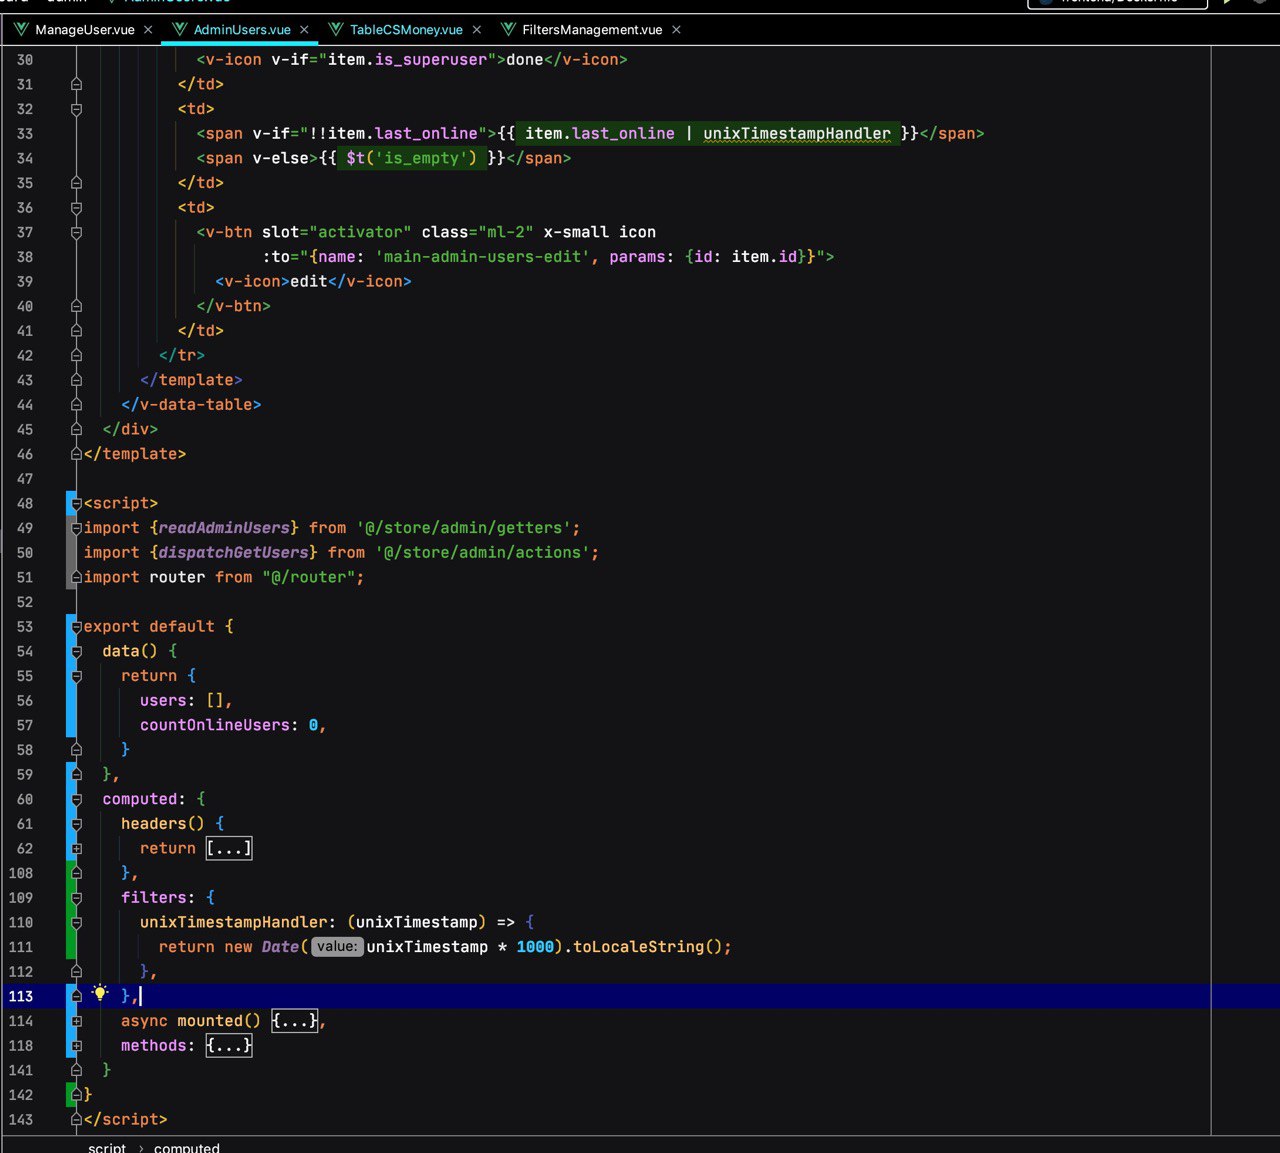1280x1153 pixels.
Task: Click 'export default' on line 53
Action: click(x=149, y=626)
